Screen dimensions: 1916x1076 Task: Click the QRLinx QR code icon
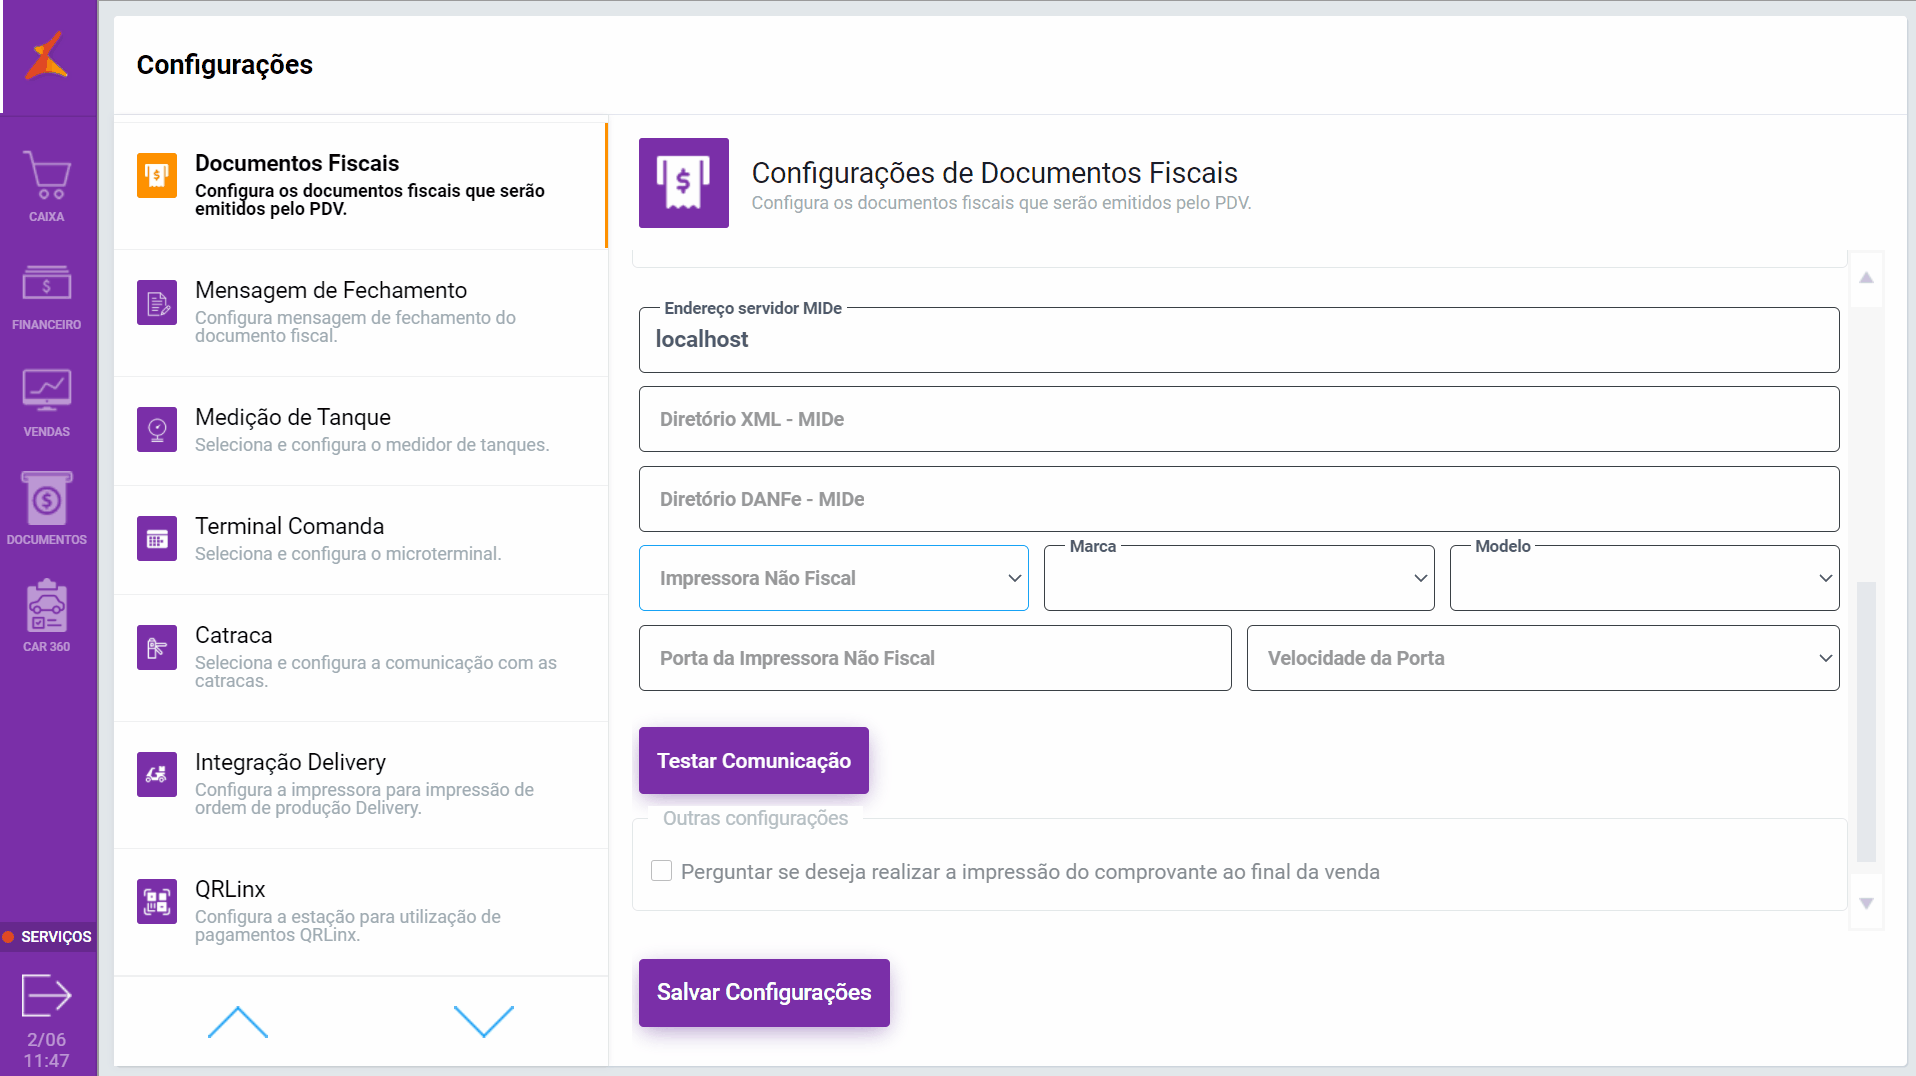point(157,902)
